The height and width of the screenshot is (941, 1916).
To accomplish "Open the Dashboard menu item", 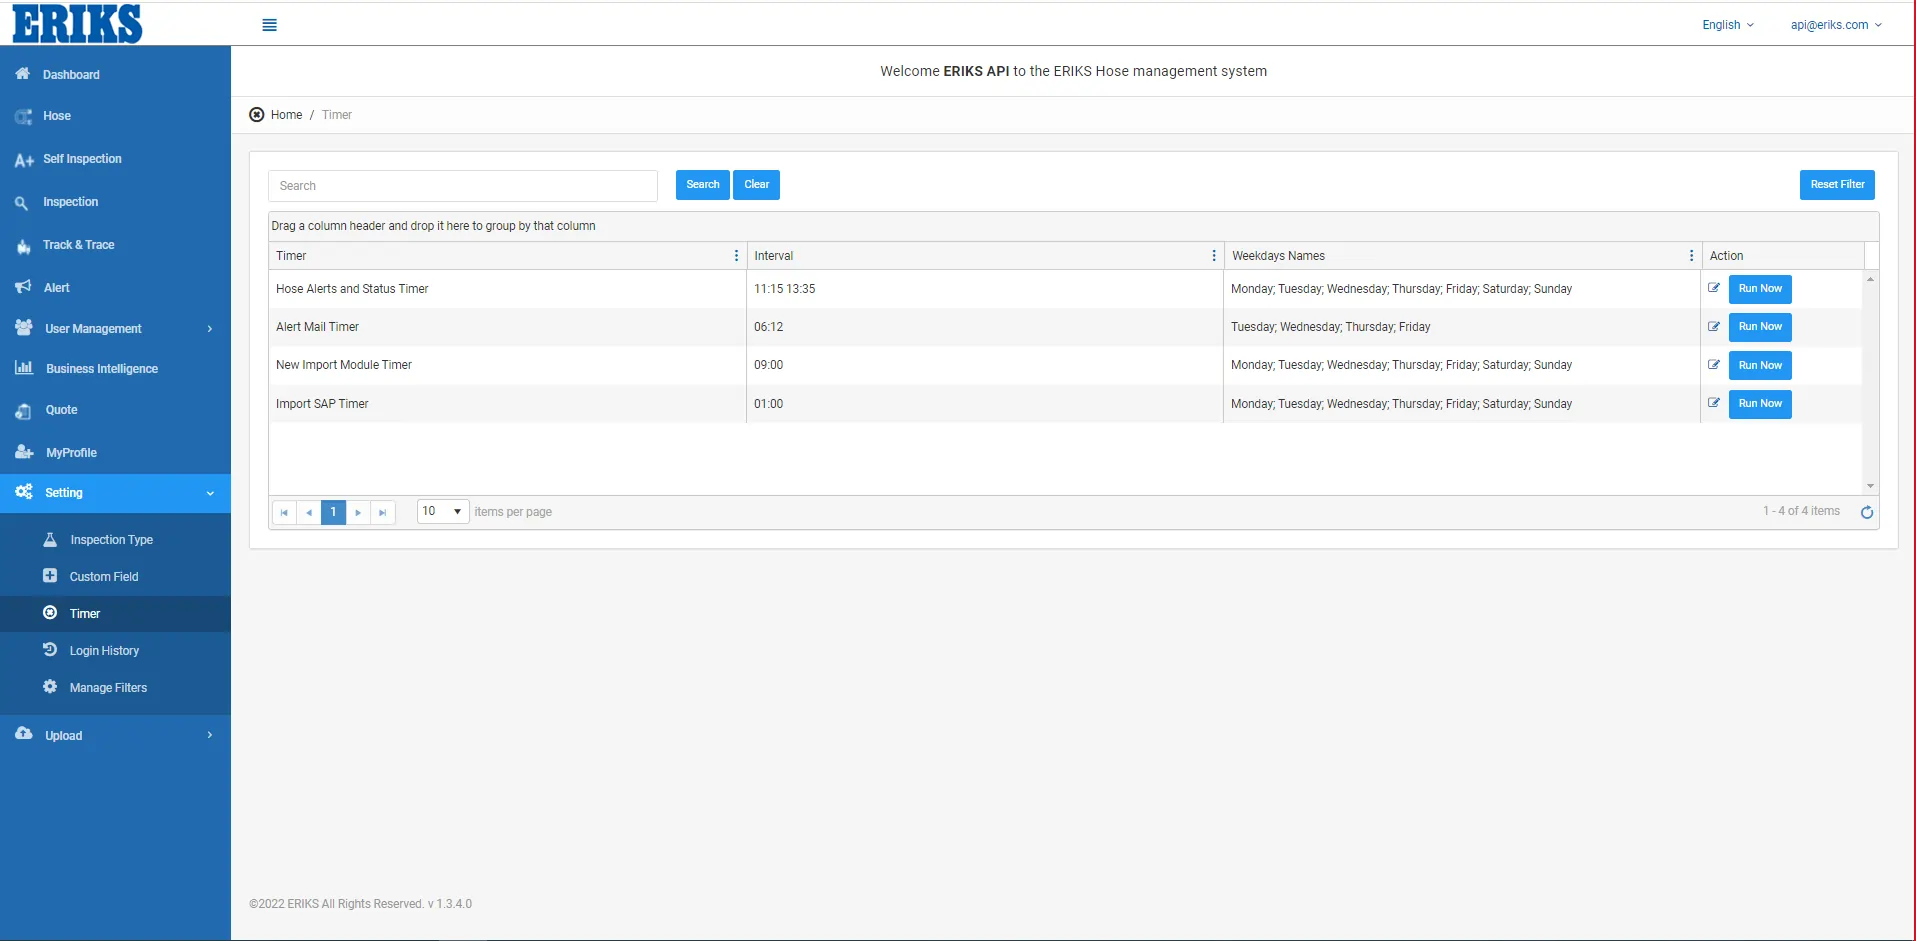I will [x=115, y=75].
